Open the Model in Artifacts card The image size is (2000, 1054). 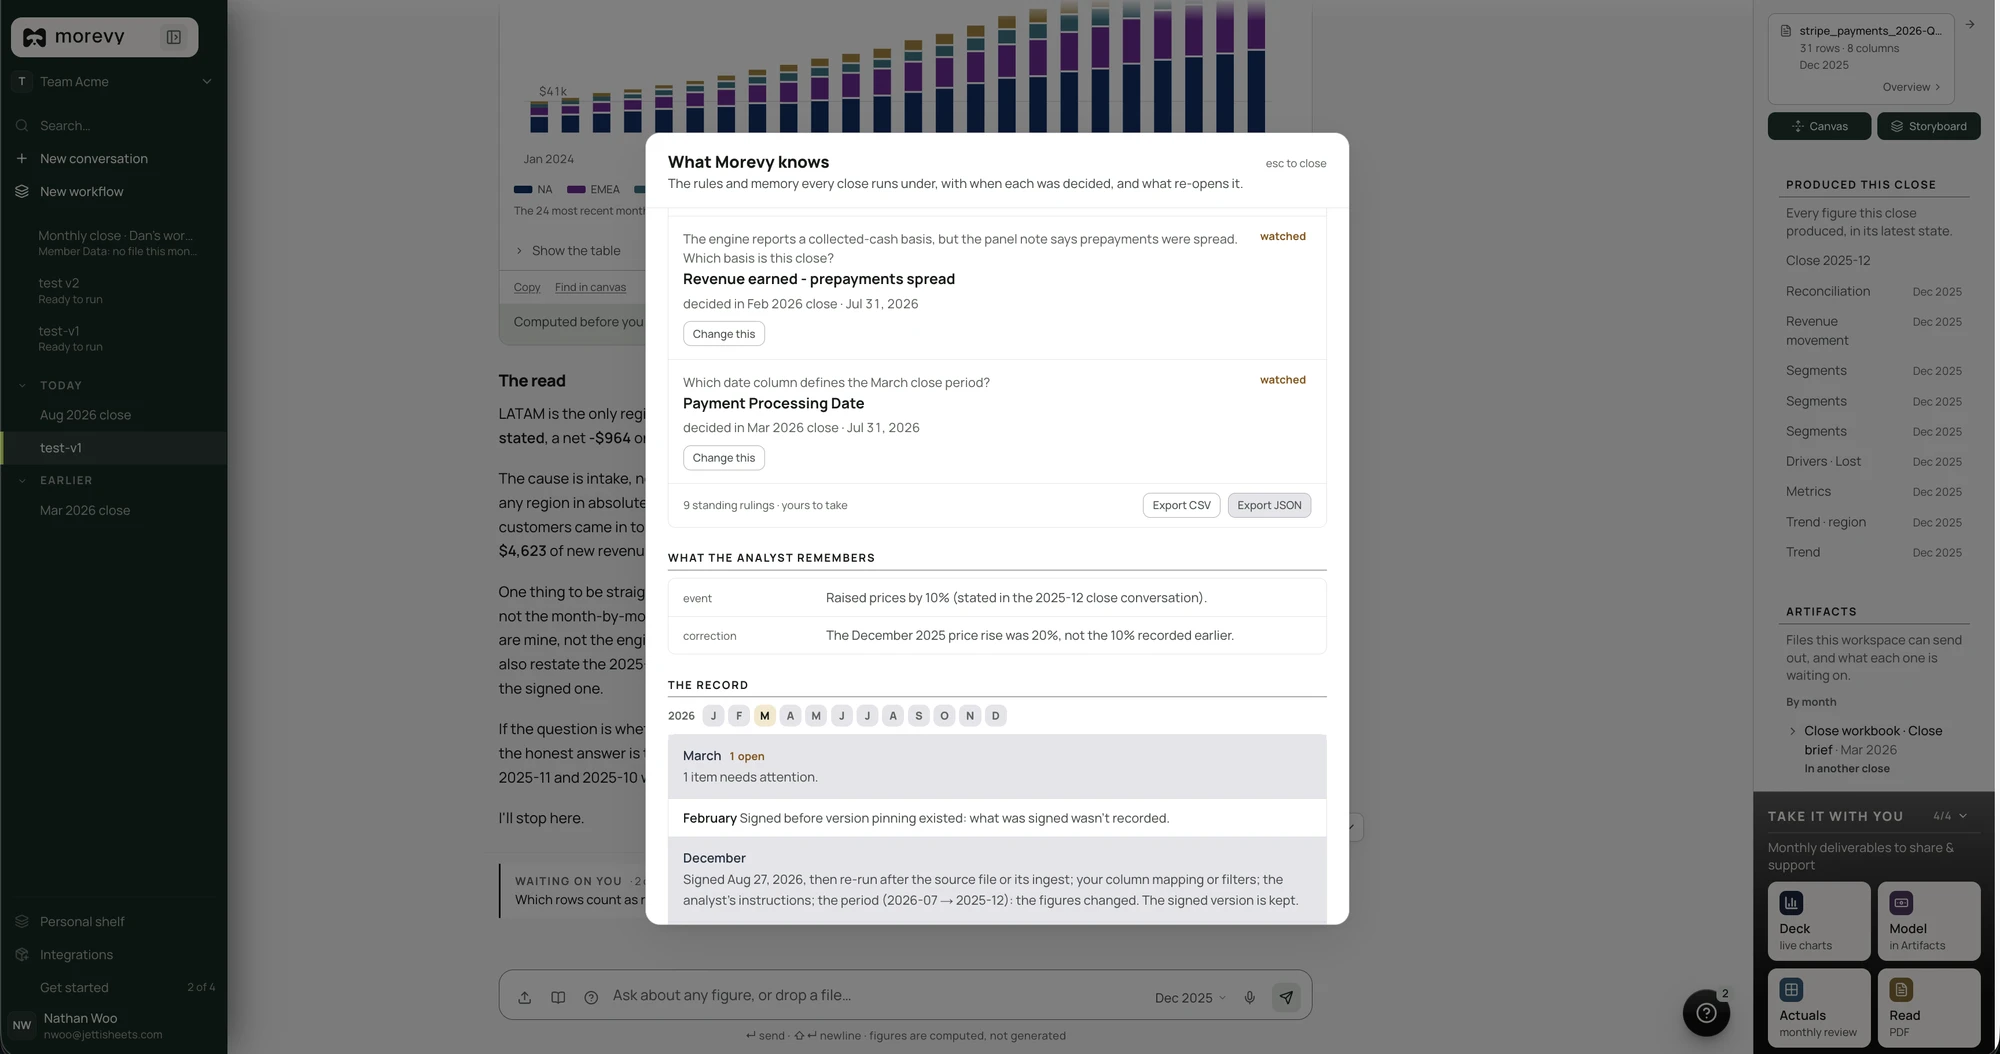1929,921
